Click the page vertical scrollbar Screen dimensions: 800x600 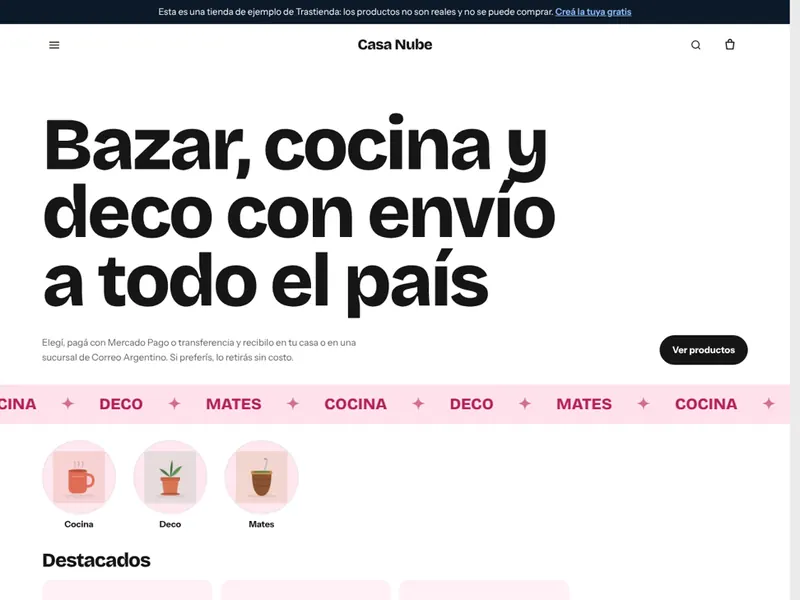pyautogui.click(x=795, y=300)
